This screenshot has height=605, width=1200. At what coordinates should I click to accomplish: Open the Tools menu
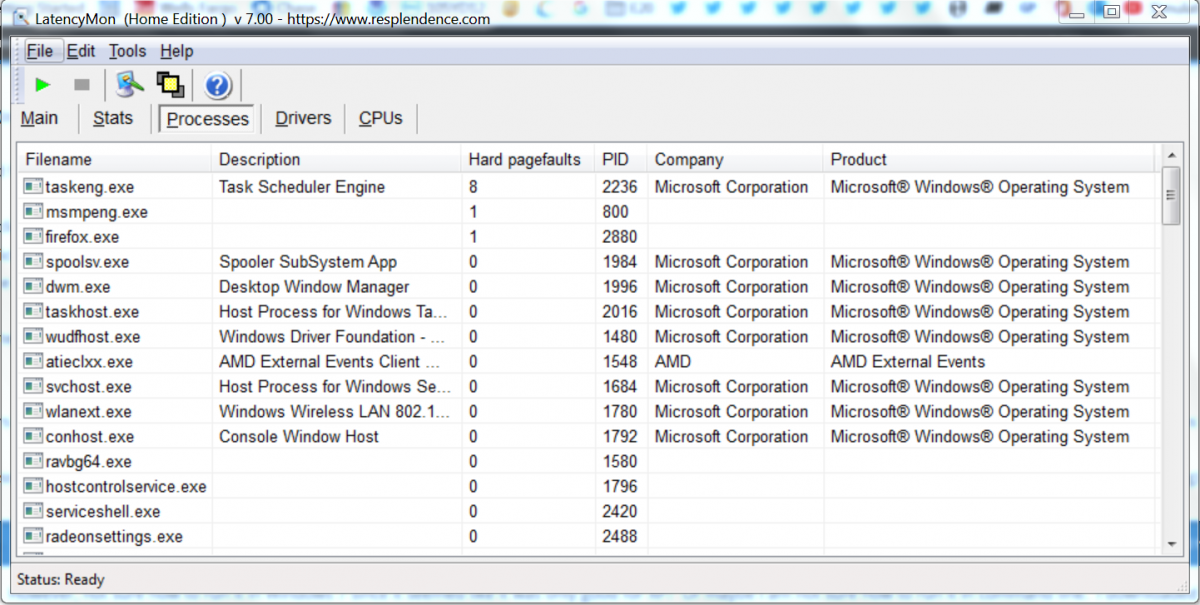pos(128,51)
